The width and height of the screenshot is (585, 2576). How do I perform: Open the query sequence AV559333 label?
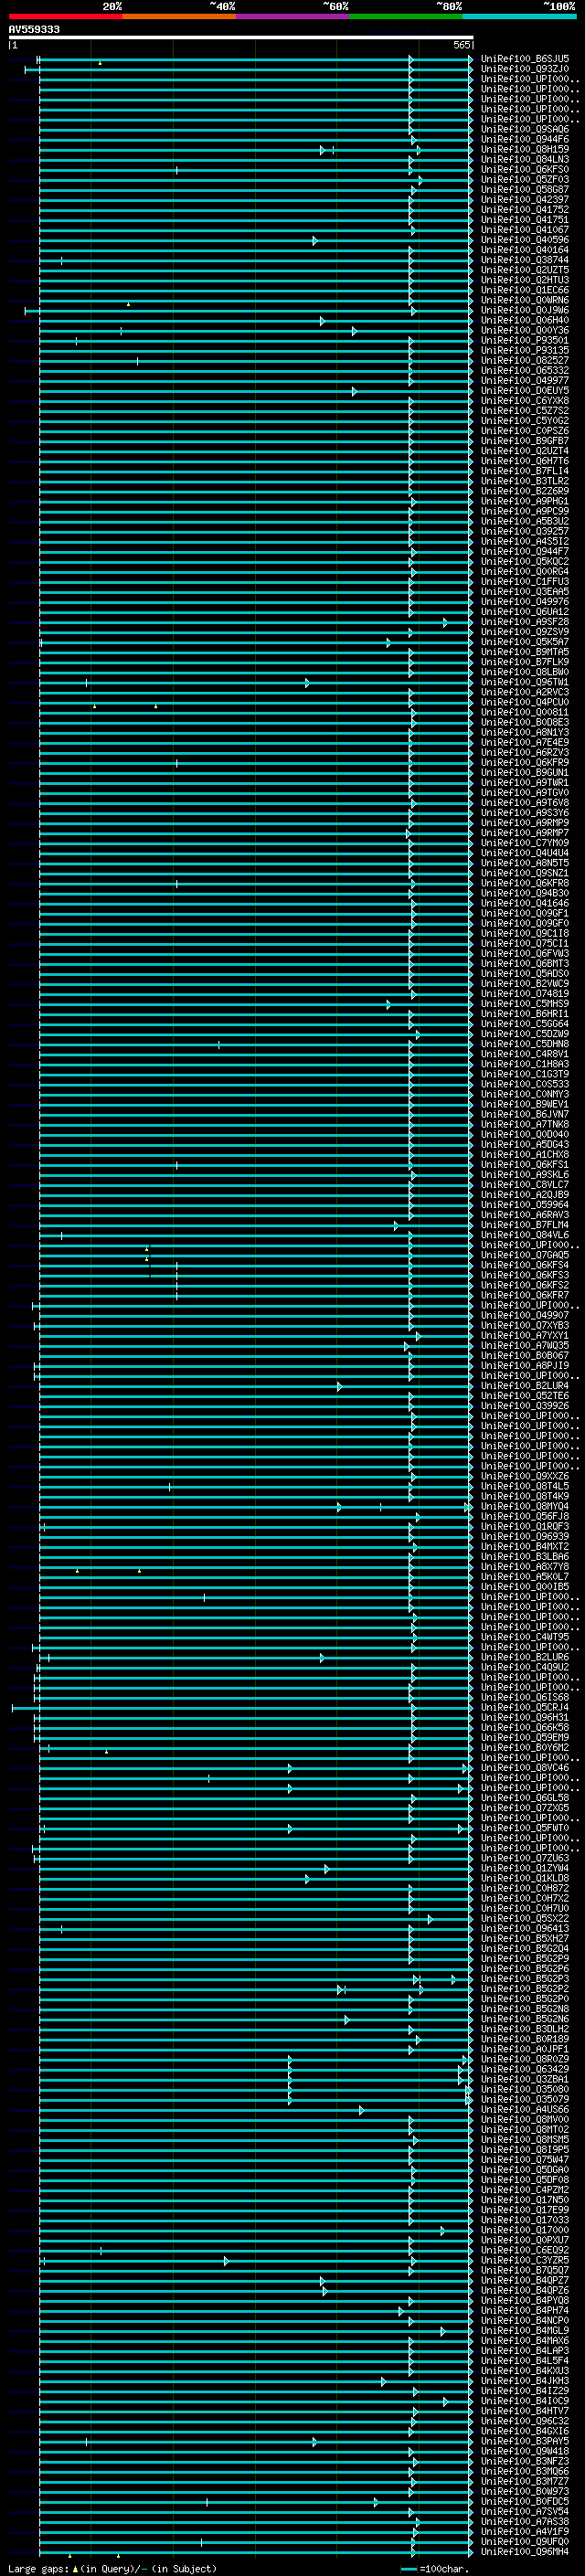[34, 29]
